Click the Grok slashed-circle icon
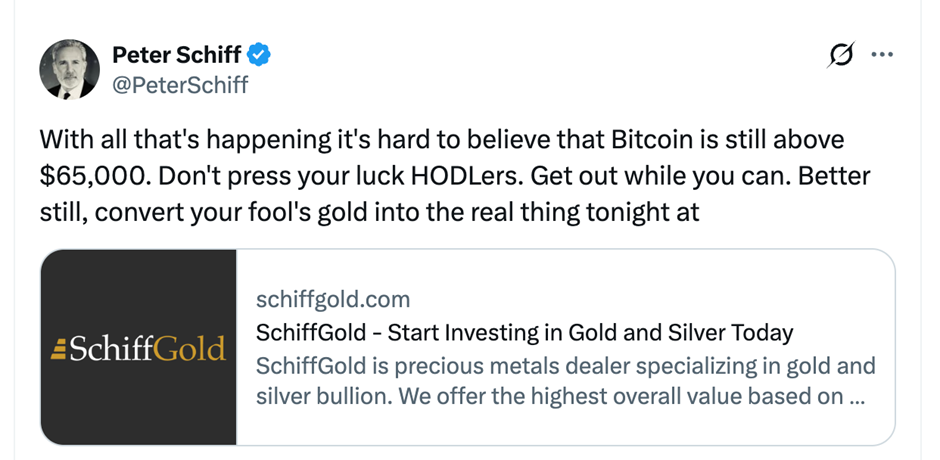Screen dimensions: 940x460 click(841, 57)
